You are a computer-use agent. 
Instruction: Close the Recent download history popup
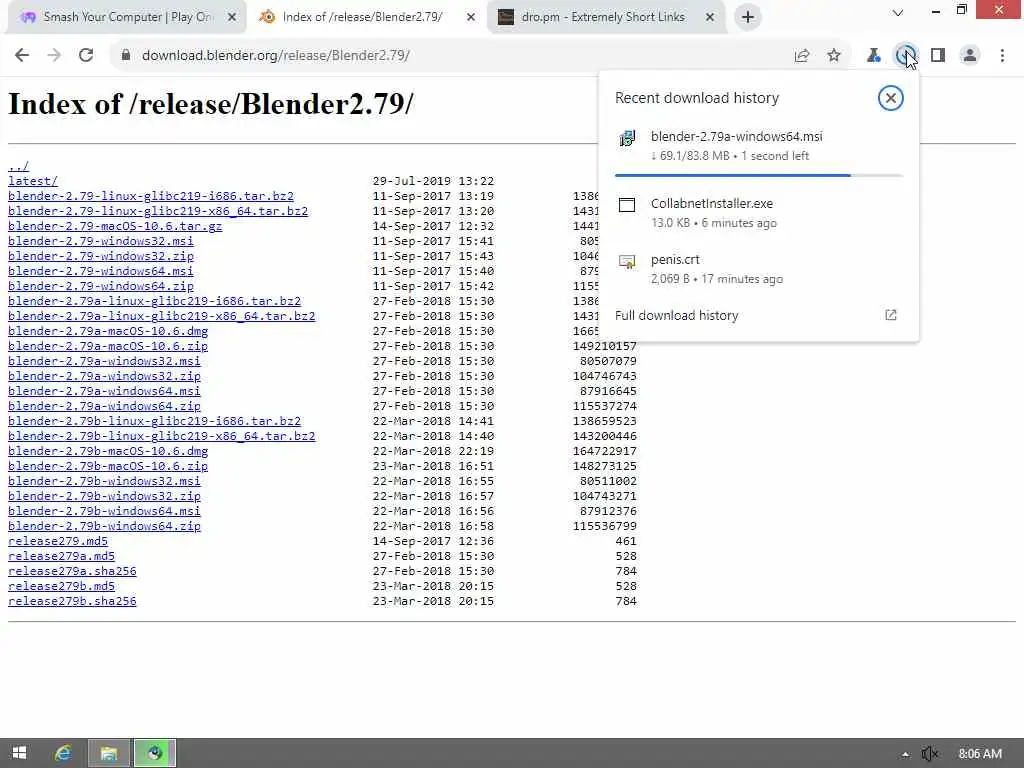click(890, 98)
